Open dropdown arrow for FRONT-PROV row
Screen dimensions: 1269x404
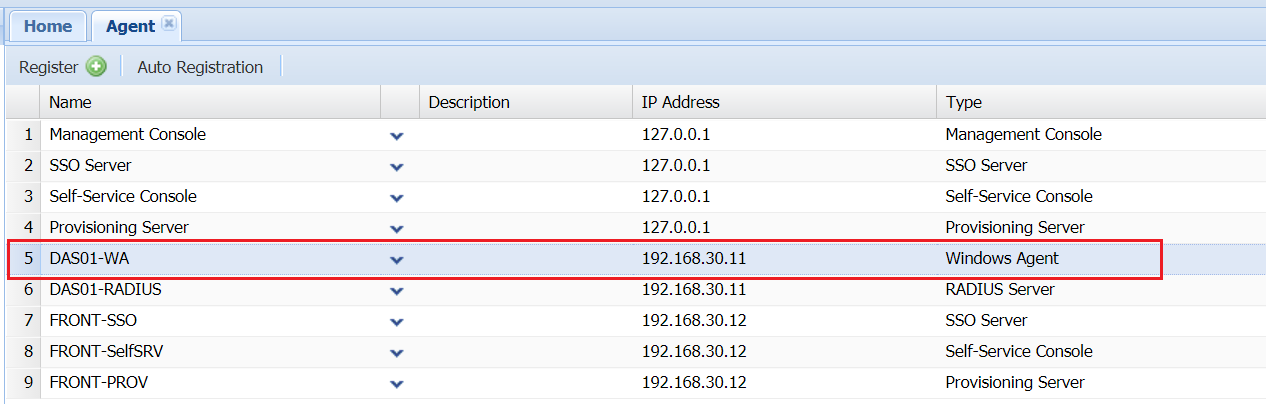[397, 383]
